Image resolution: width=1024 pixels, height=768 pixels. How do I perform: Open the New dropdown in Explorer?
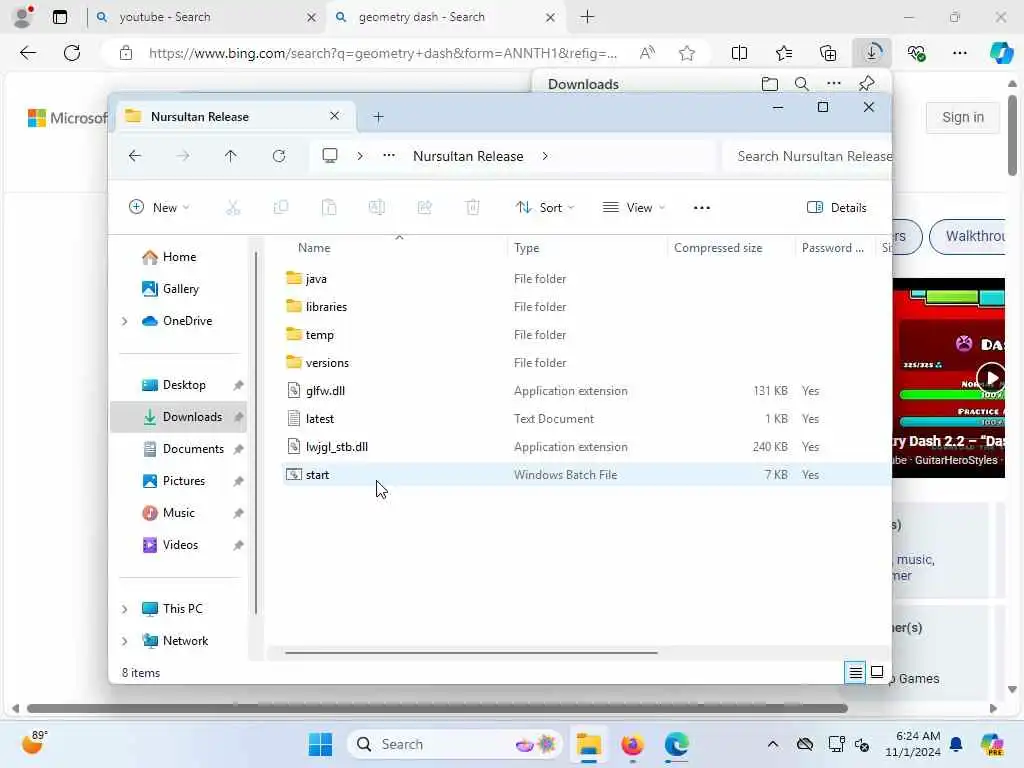pyautogui.click(x=159, y=208)
